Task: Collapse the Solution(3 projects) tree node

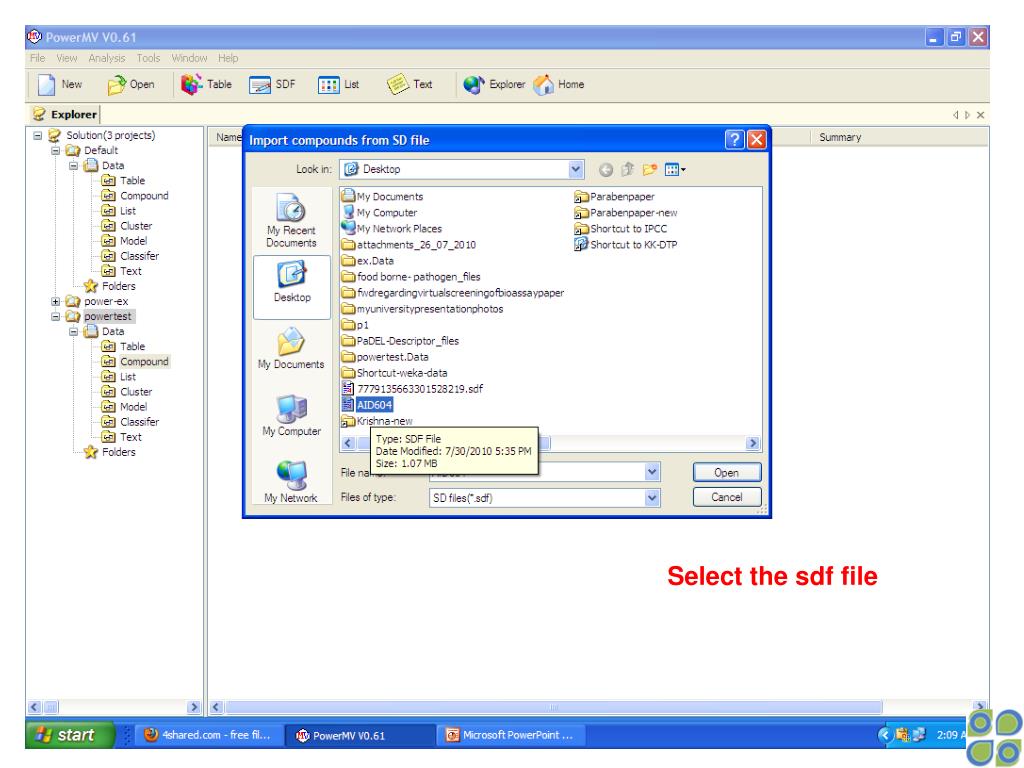Action: (x=37, y=136)
